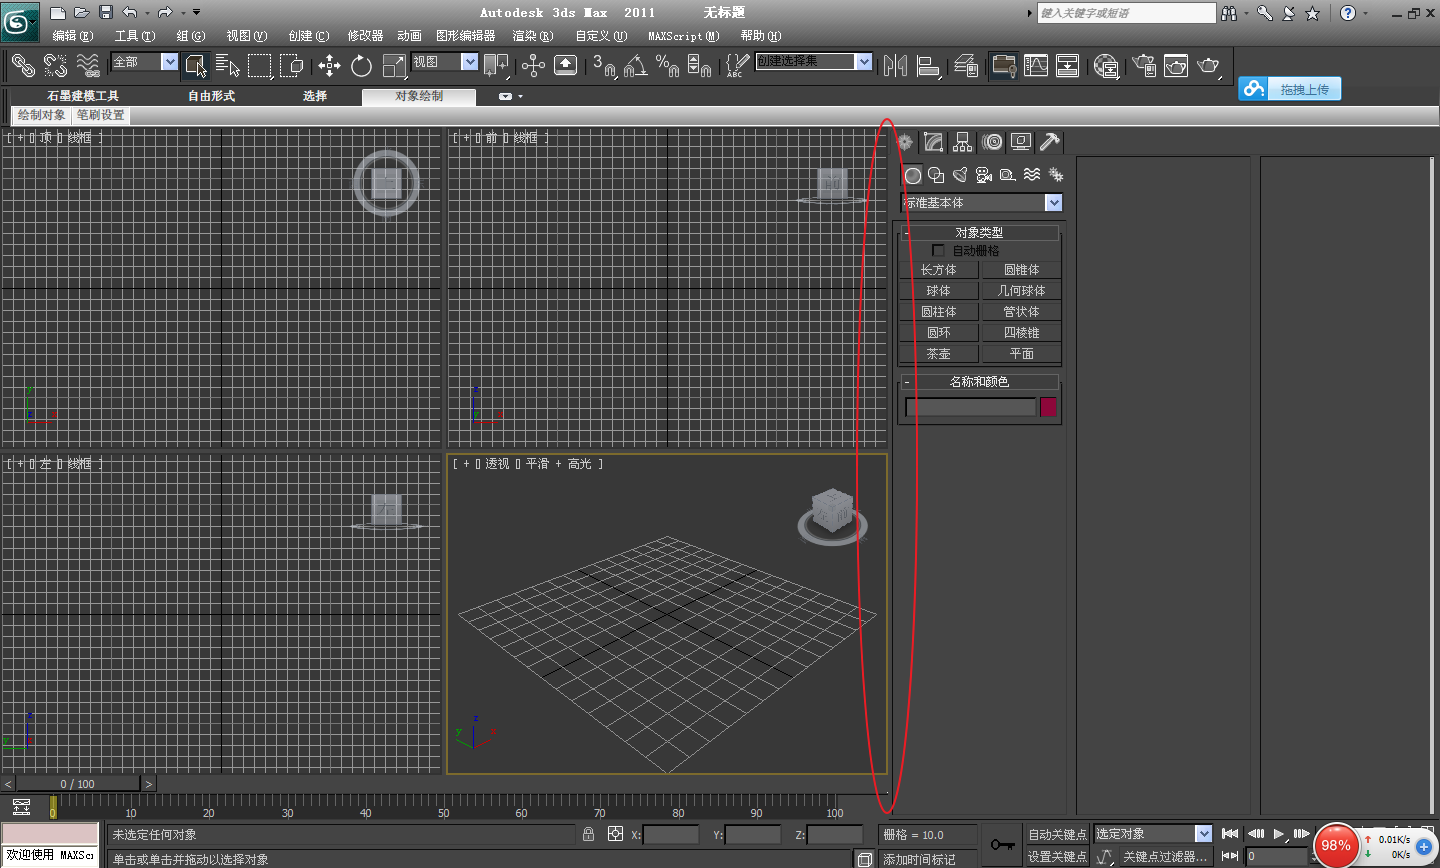Choose the rectangular selection region tool

pos(260,66)
